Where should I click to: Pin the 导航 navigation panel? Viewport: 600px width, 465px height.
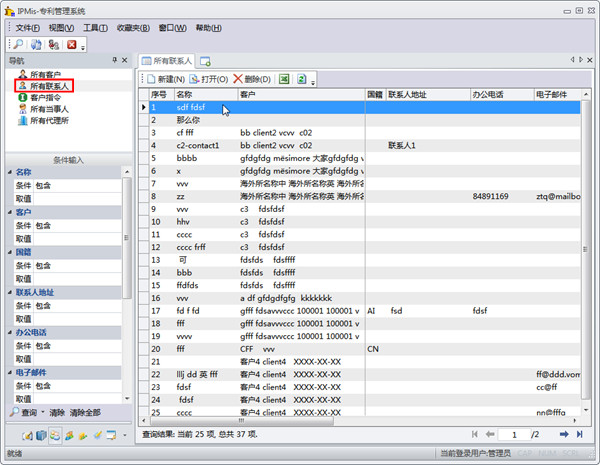tap(114, 60)
